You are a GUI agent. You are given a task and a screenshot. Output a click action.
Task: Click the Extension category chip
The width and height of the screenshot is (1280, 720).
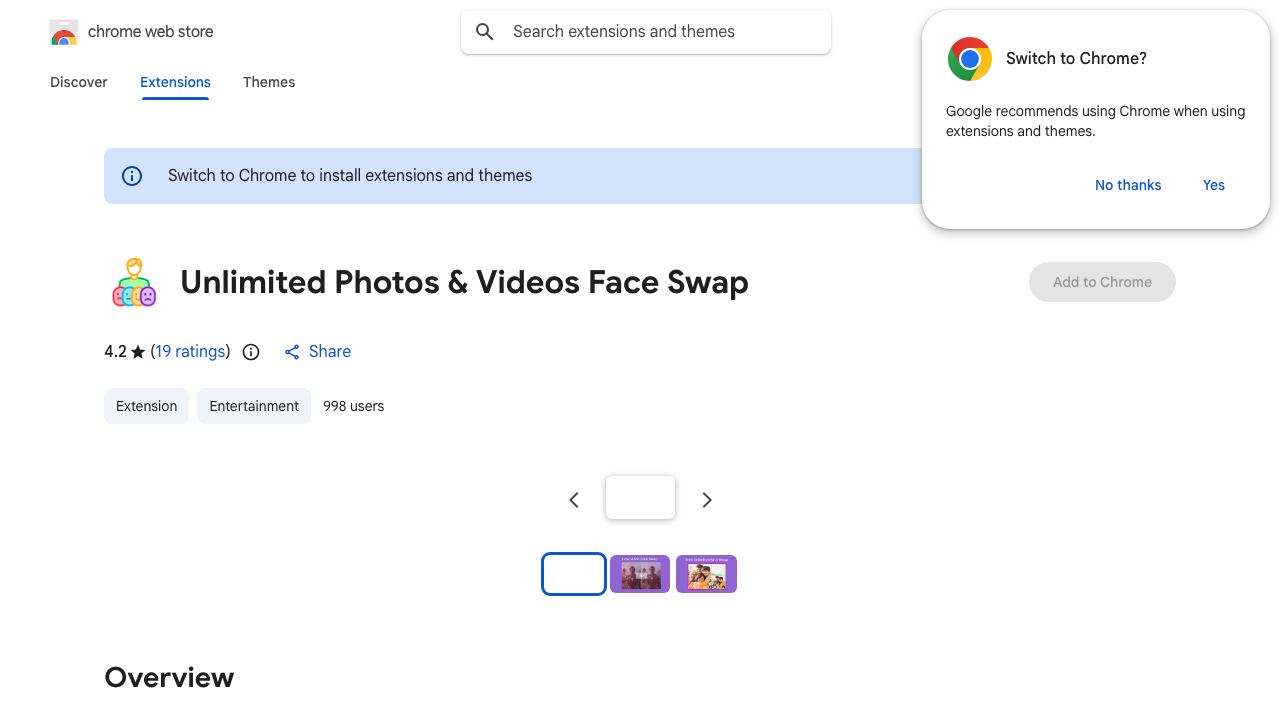(x=146, y=406)
